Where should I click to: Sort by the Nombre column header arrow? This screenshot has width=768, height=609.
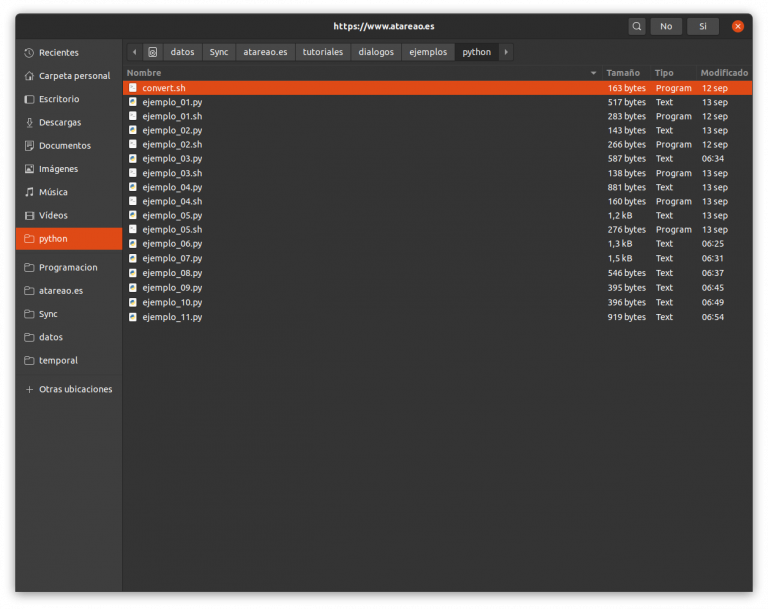click(x=593, y=73)
